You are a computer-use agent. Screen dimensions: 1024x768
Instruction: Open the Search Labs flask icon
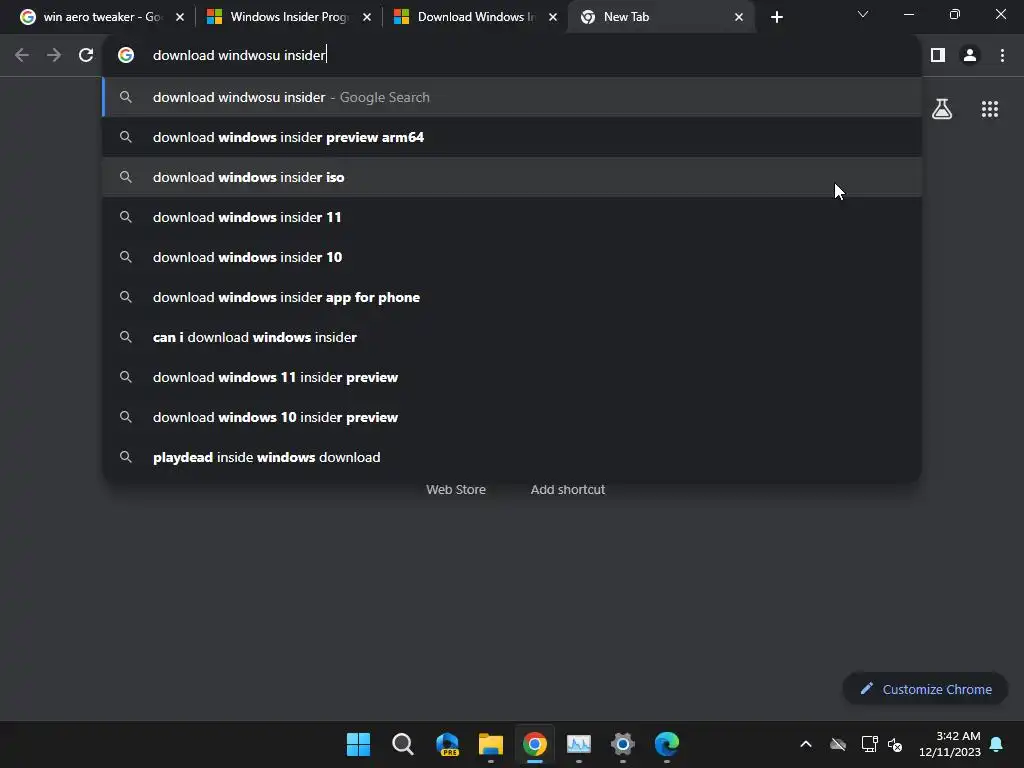pyautogui.click(x=942, y=109)
